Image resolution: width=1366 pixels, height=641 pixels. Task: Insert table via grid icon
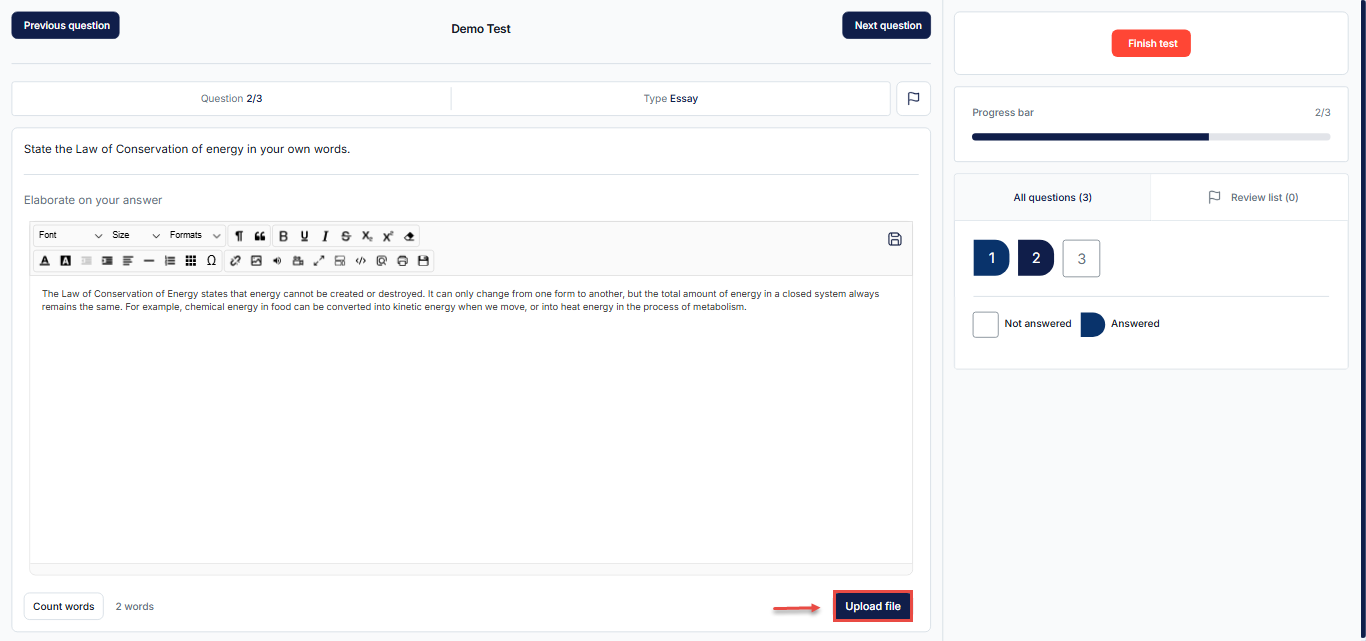tap(191, 260)
